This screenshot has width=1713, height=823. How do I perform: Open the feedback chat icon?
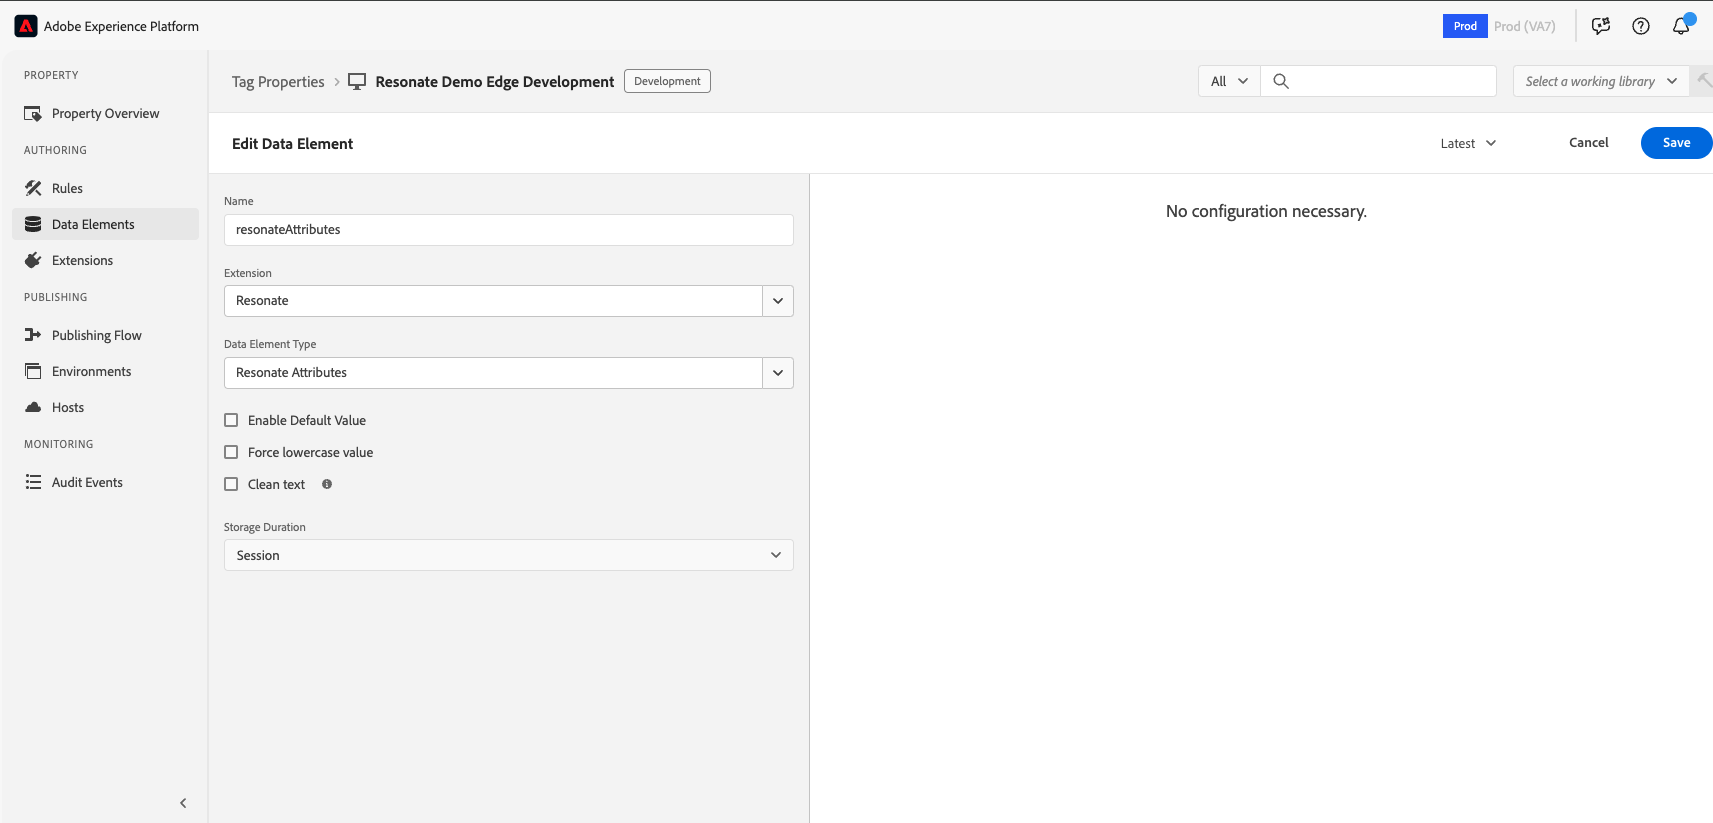tap(1601, 26)
